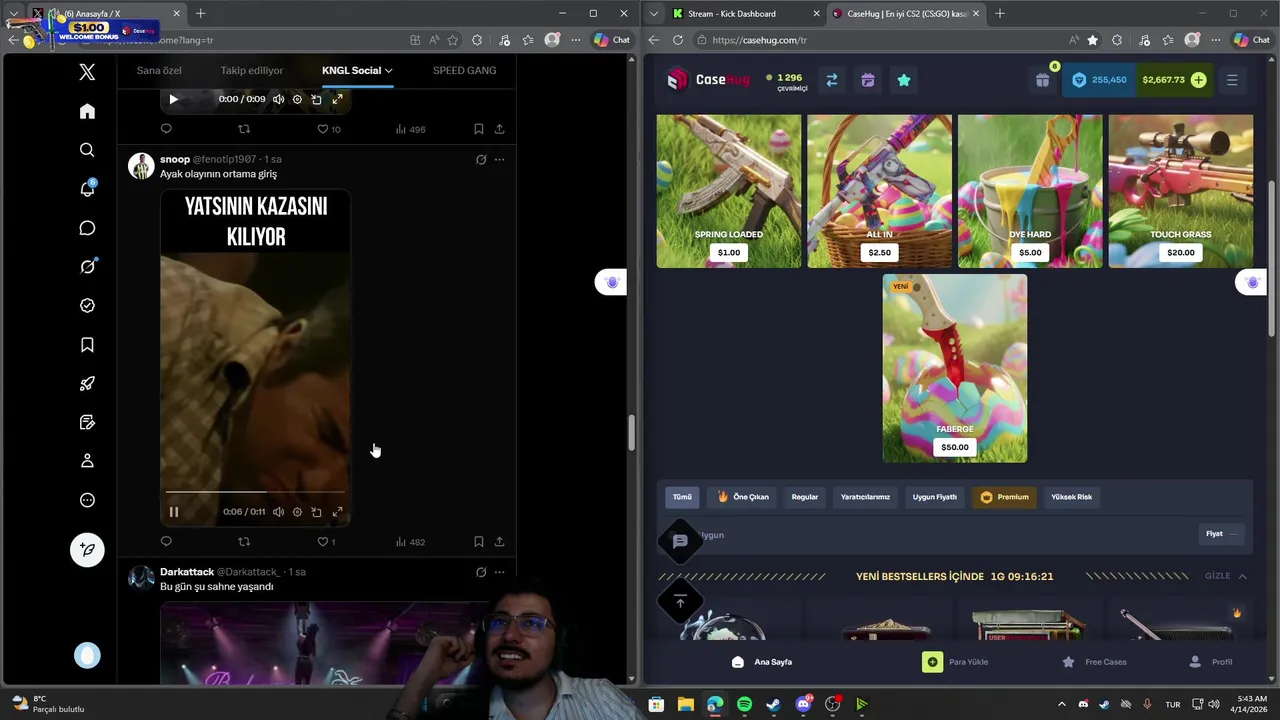Add funds with the green plus button
1280x720 pixels.
(x=1198, y=80)
